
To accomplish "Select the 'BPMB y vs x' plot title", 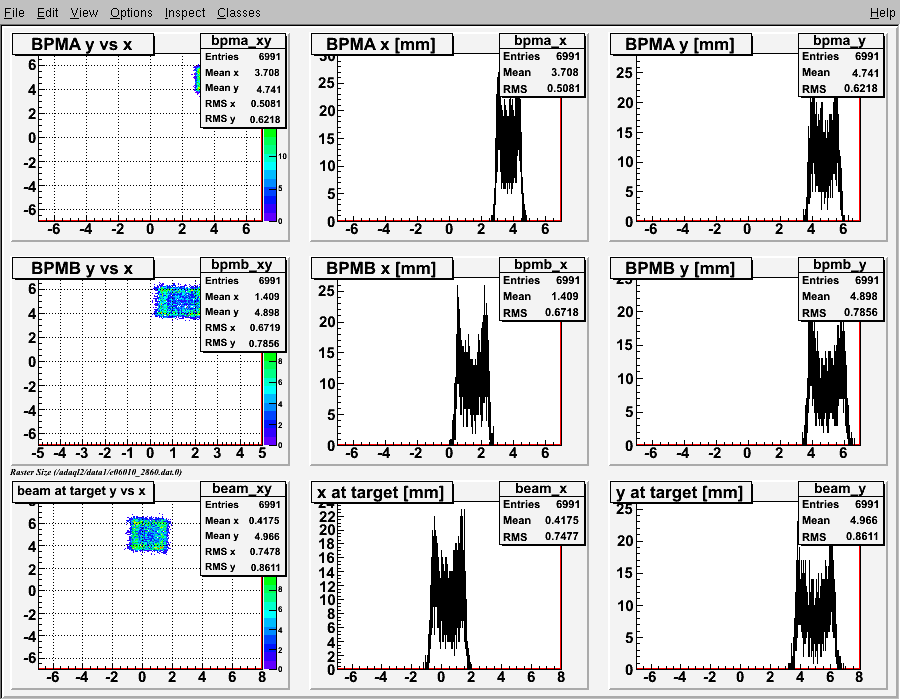I will [x=83, y=269].
